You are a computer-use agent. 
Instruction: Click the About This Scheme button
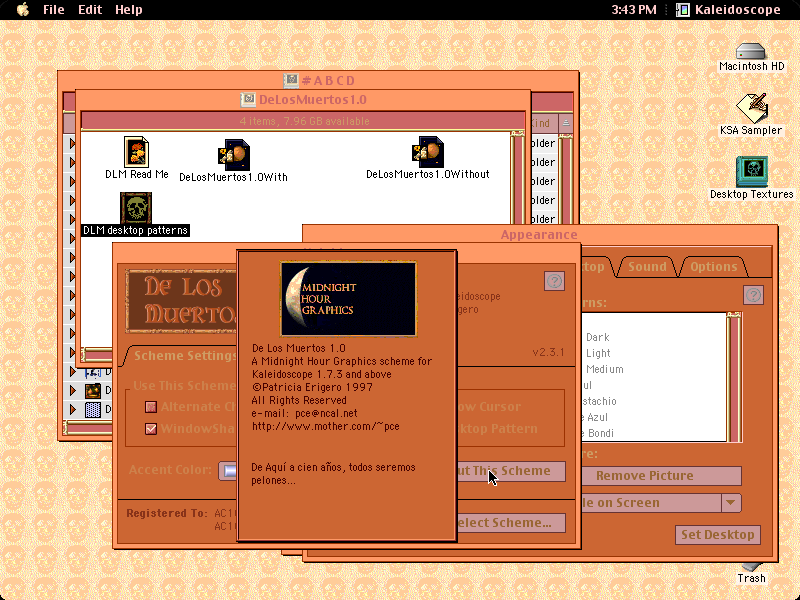coord(511,471)
